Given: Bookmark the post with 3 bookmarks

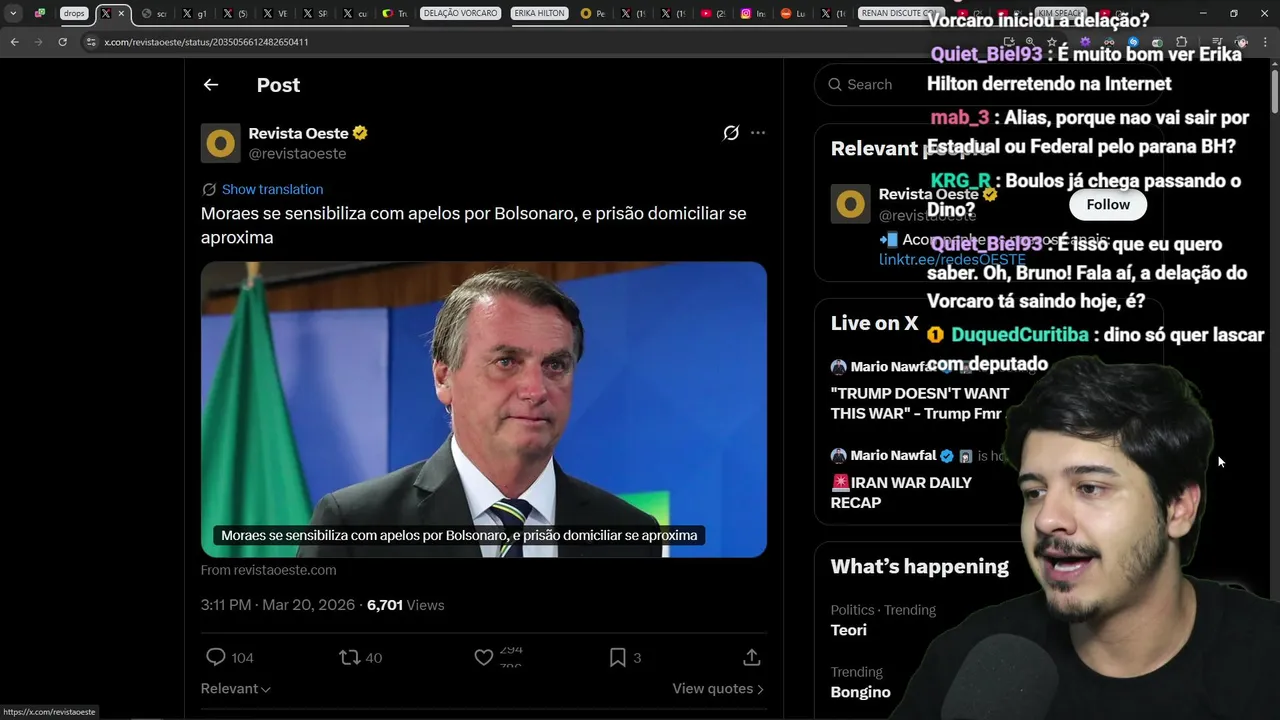Looking at the screenshot, I should (618, 657).
